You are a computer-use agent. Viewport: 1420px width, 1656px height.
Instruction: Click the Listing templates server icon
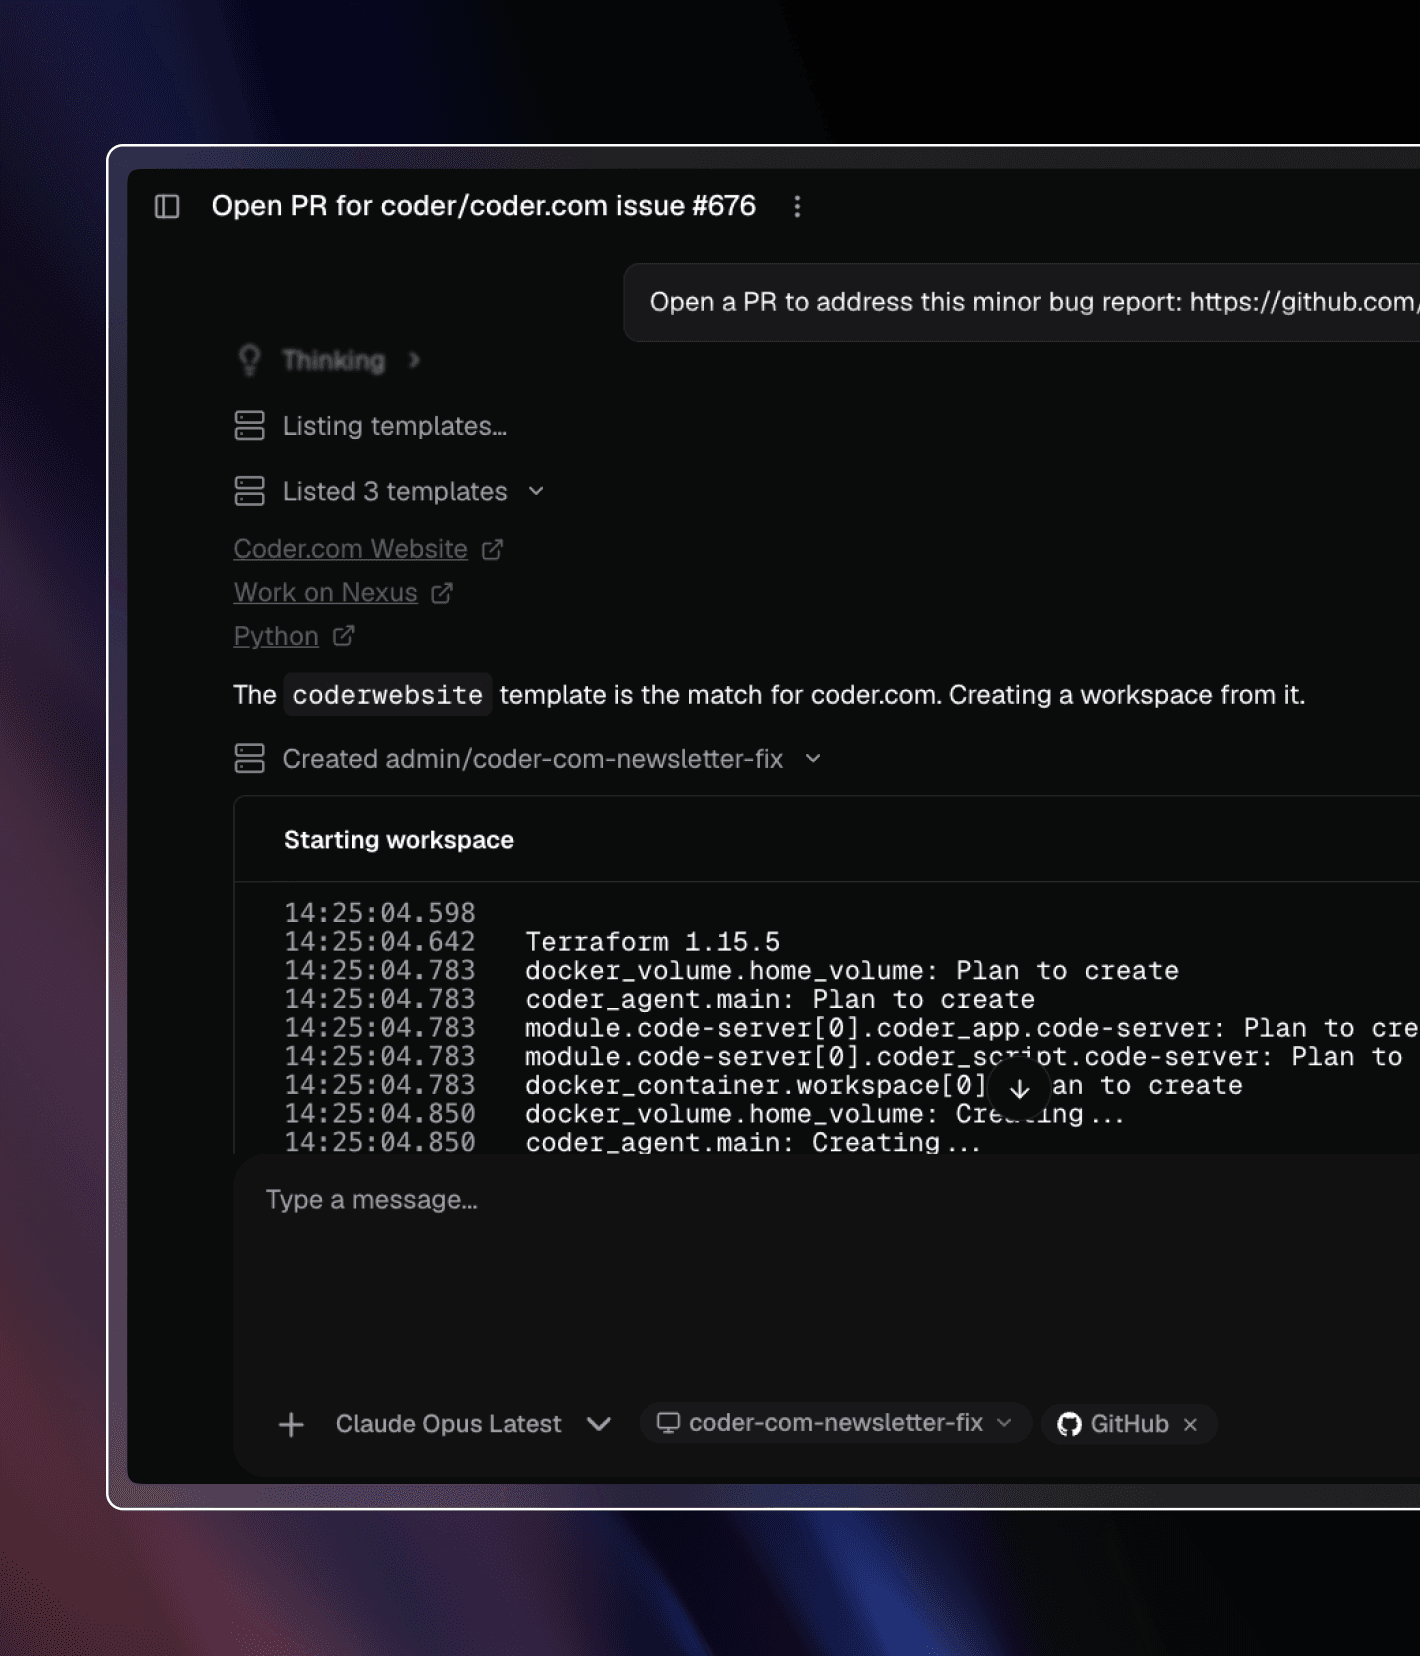click(x=250, y=425)
